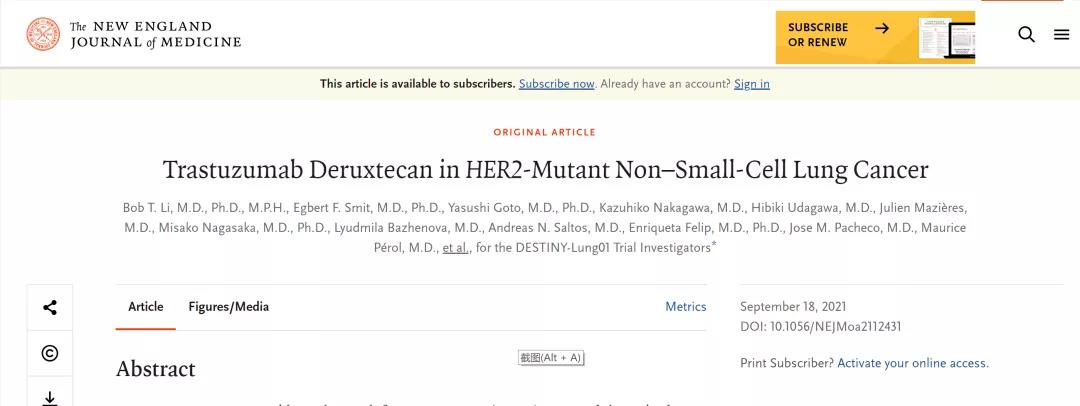Click the Subscribe now link
This screenshot has width=1080, height=406.
pyautogui.click(x=556, y=84)
